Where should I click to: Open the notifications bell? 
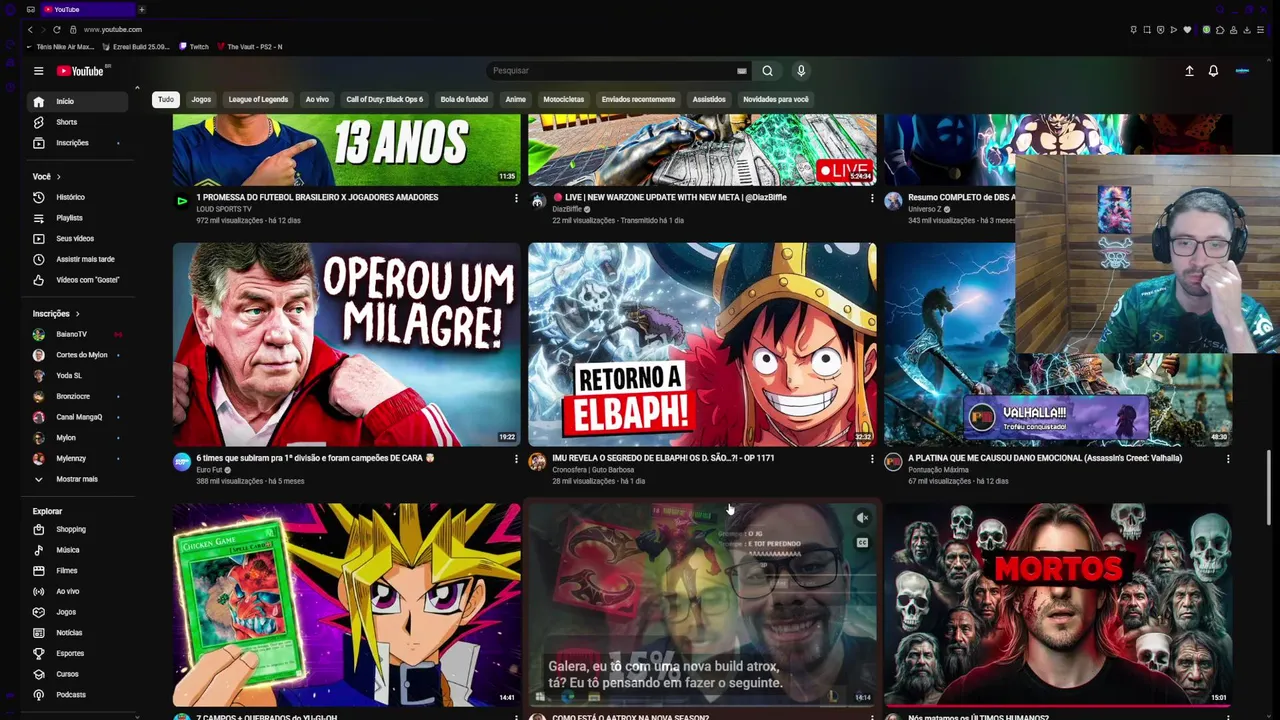pos(1213,71)
